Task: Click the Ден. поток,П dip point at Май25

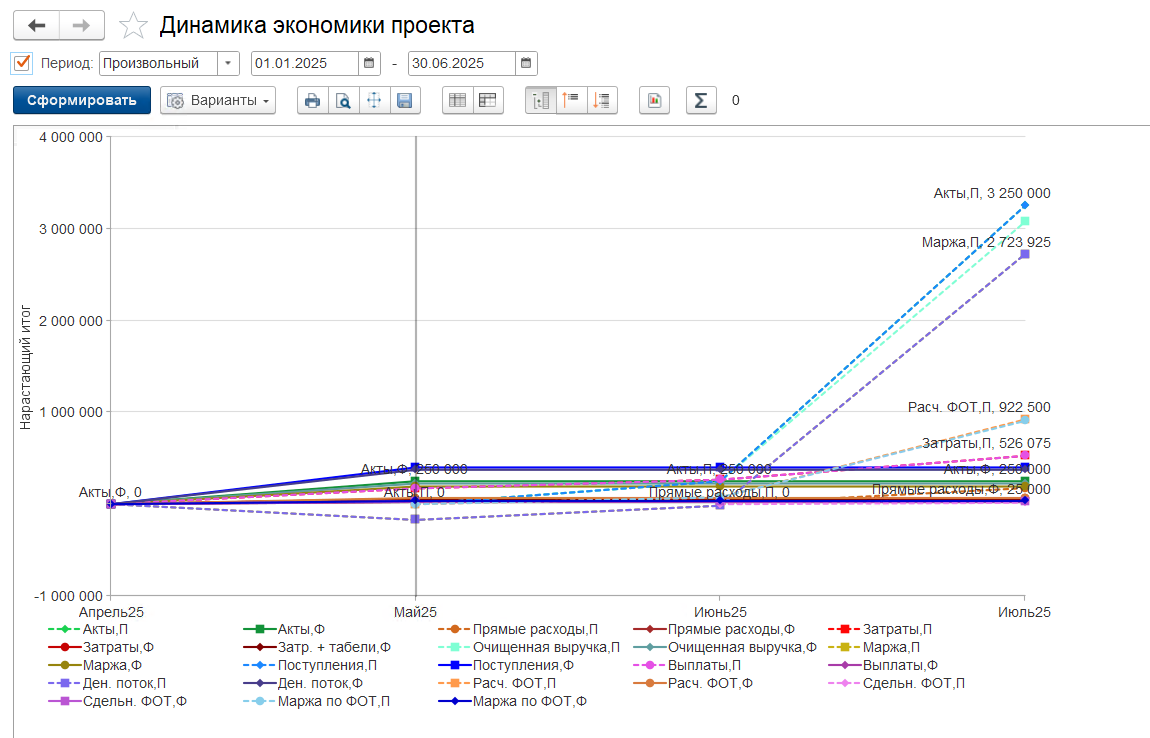Action: pyautogui.click(x=415, y=519)
